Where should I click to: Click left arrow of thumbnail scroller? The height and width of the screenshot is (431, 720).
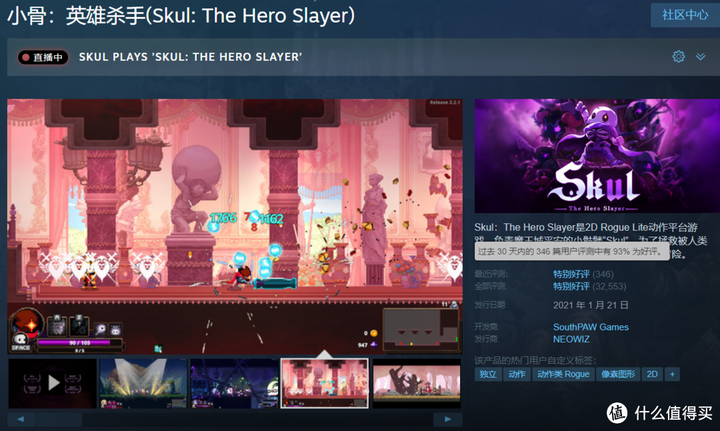pos(21,419)
